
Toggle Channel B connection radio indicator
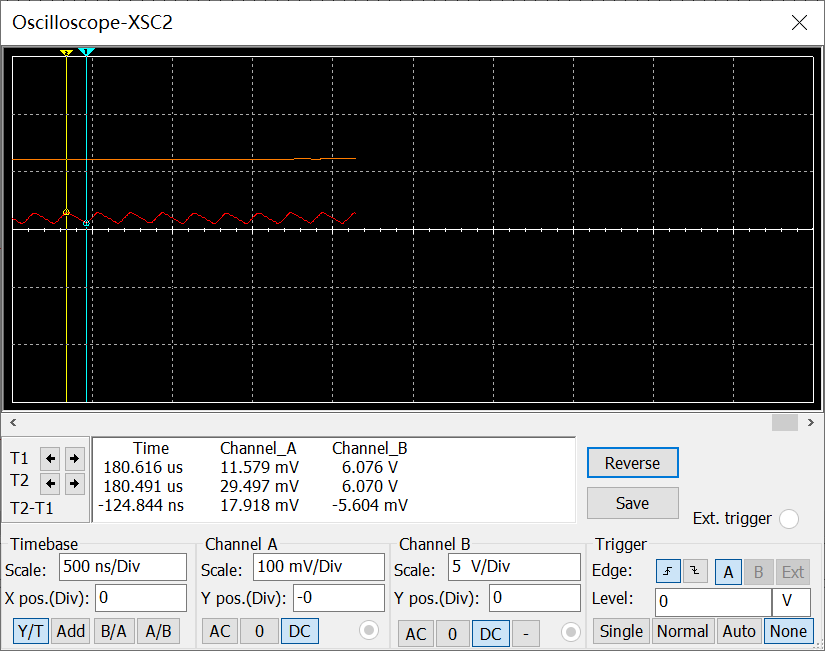[x=570, y=632]
